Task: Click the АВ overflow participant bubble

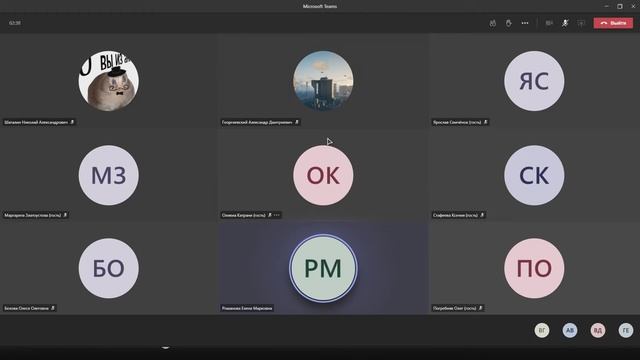Action: pyautogui.click(x=570, y=330)
